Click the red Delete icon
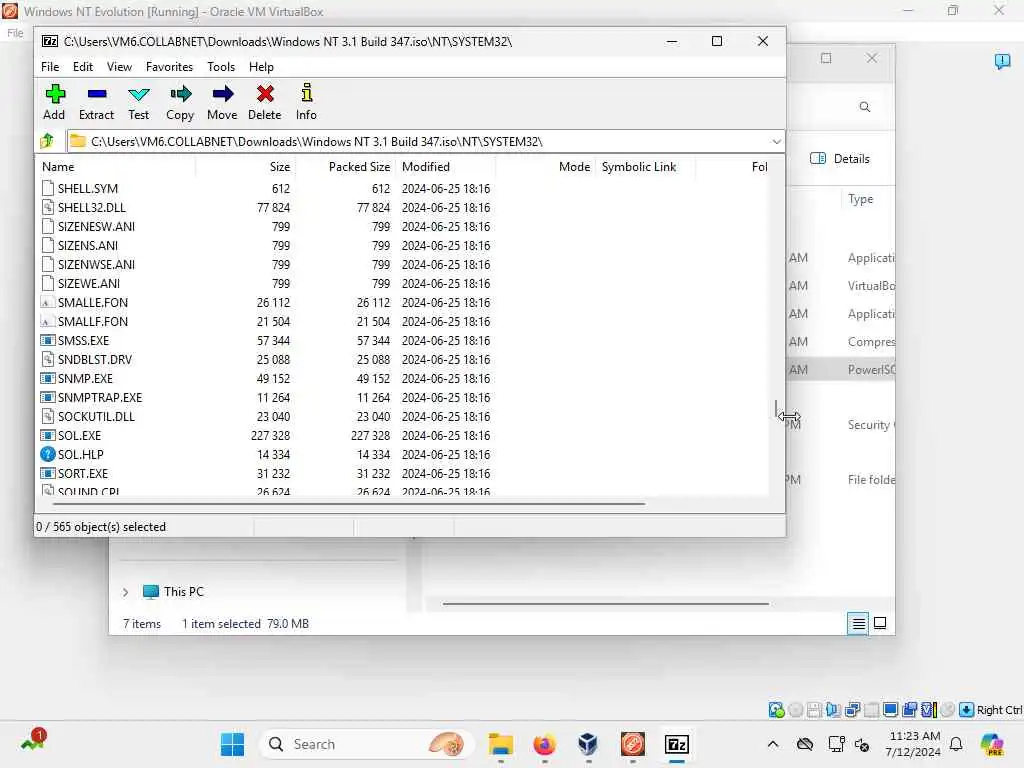This screenshot has height=768, width=1024. tap(264, 94)
